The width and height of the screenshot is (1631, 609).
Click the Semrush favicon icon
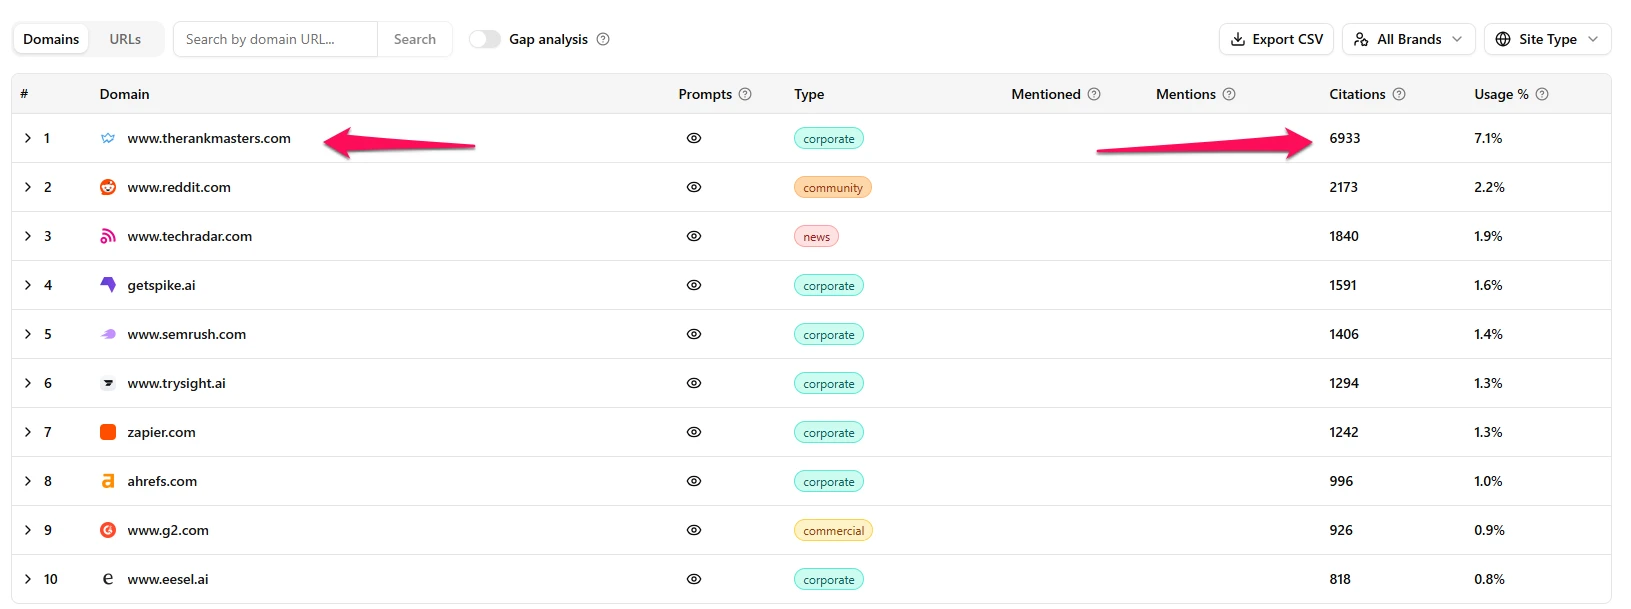tap(108, 334)
